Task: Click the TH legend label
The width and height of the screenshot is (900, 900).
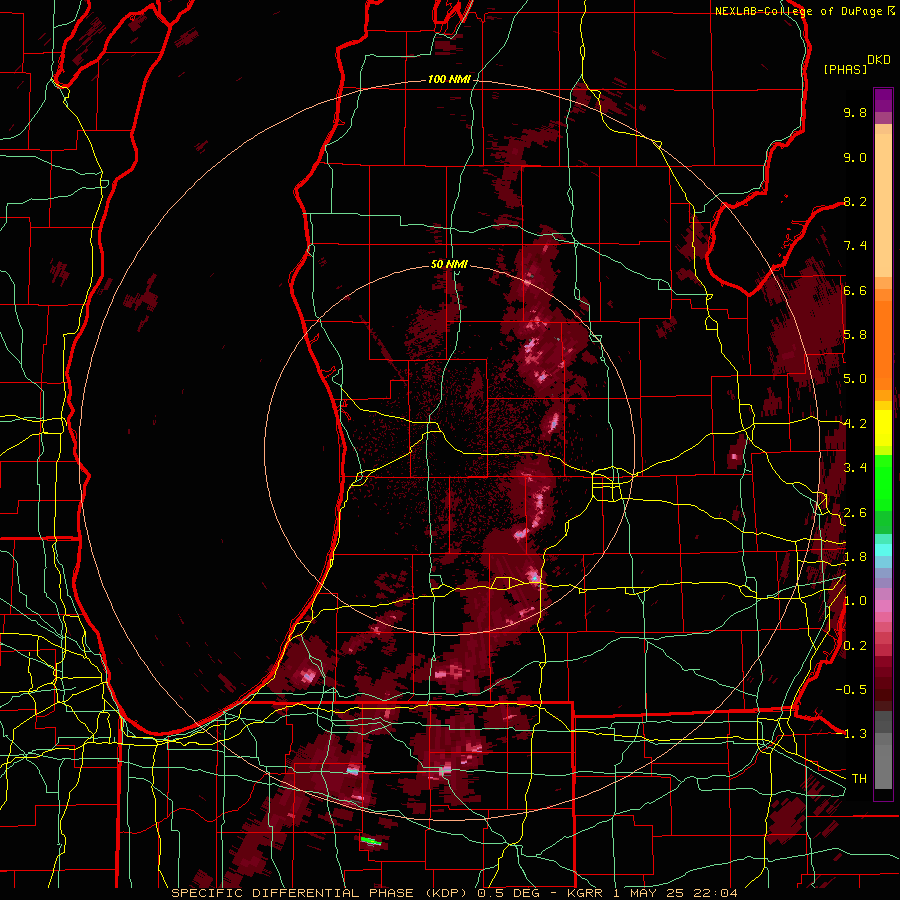Action: [x=859, y=779]
